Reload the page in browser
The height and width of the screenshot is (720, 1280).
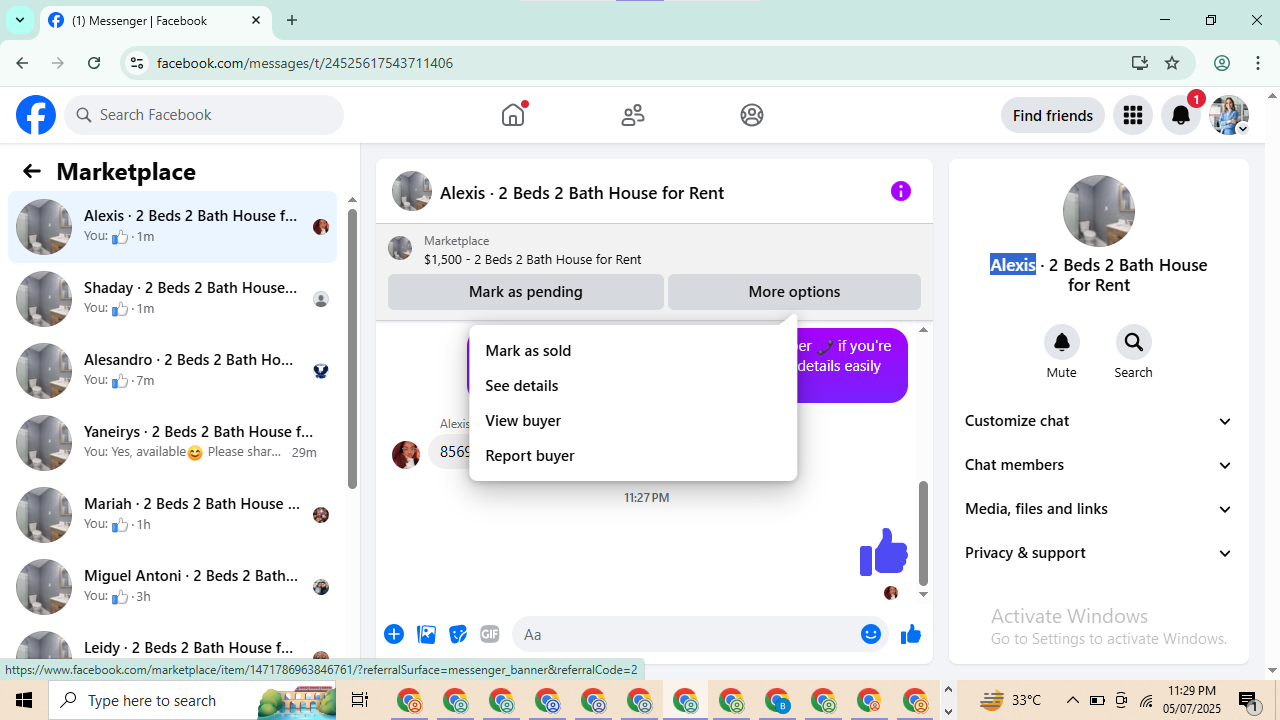94,63
